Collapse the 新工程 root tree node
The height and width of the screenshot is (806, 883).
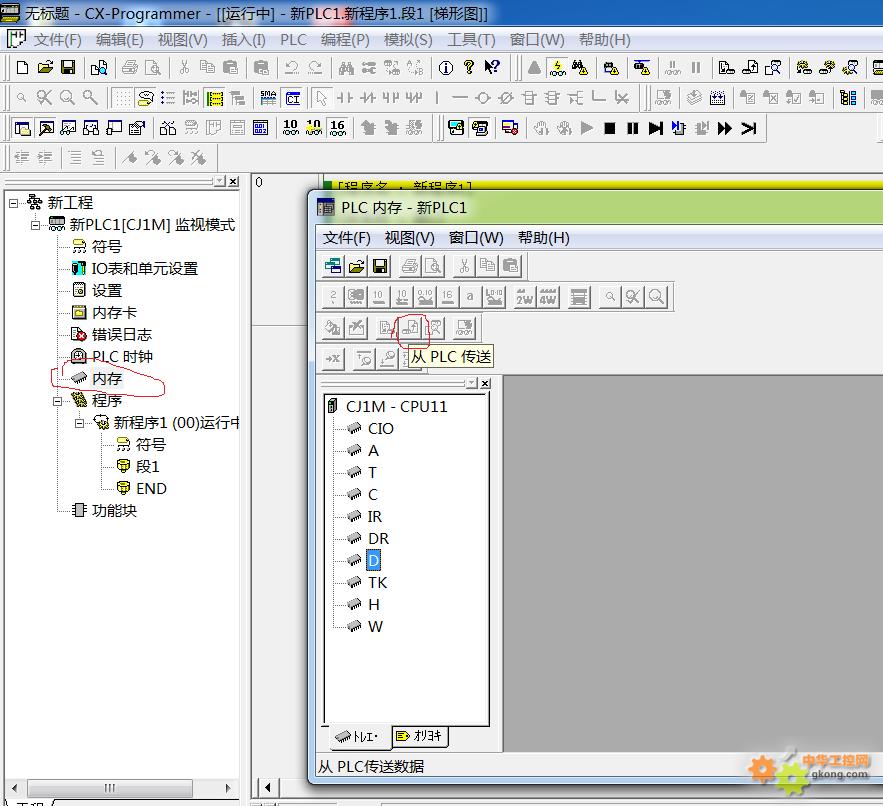(x=14, y=203)
